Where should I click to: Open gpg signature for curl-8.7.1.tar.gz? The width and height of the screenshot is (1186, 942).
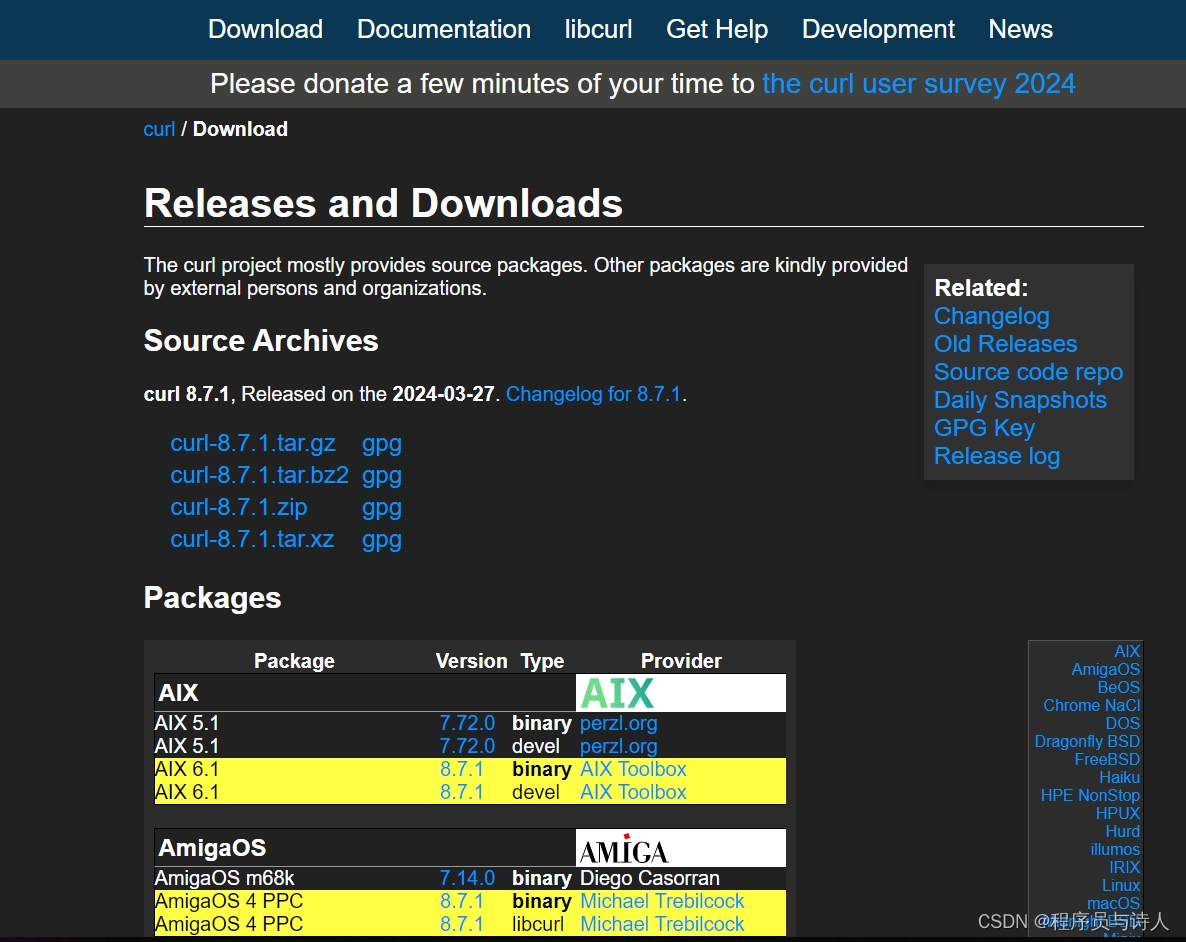[x=382, y=444]
